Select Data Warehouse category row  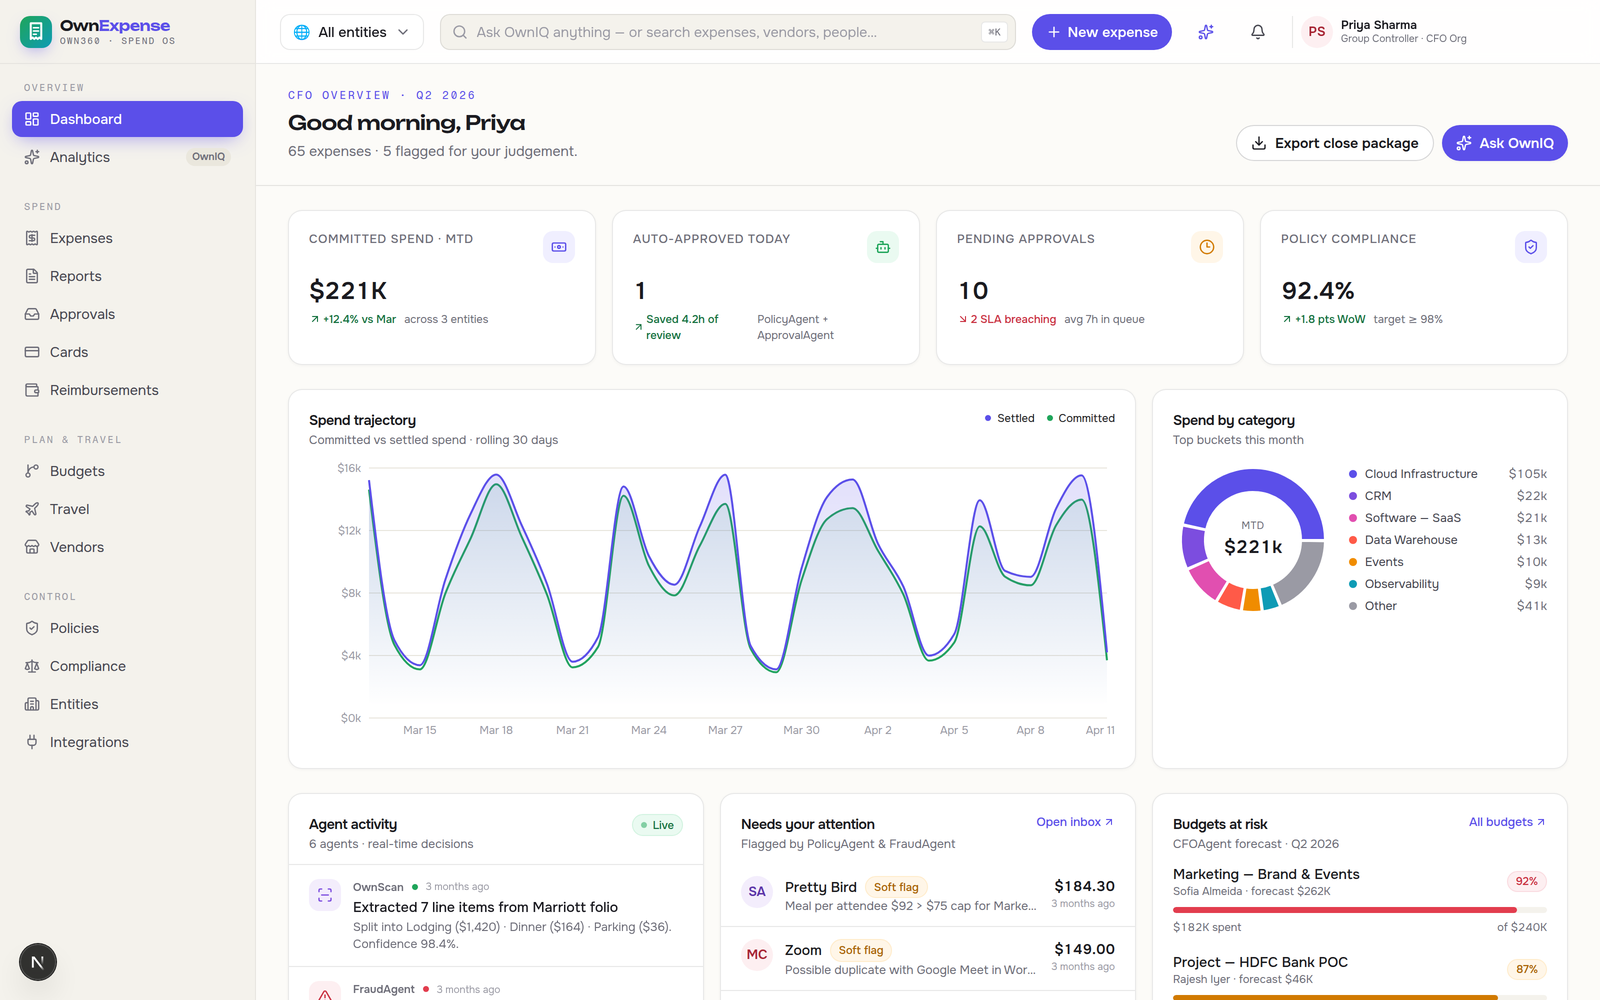(1448, 540)
